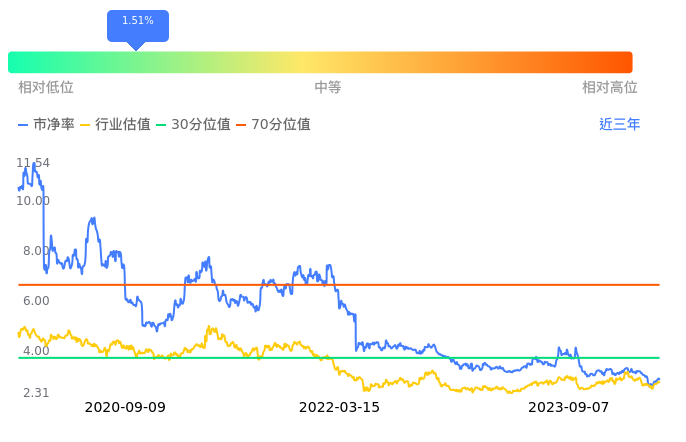
Task: Click the 2022-03-15 date on the x-axis
Action: [340, 408]
